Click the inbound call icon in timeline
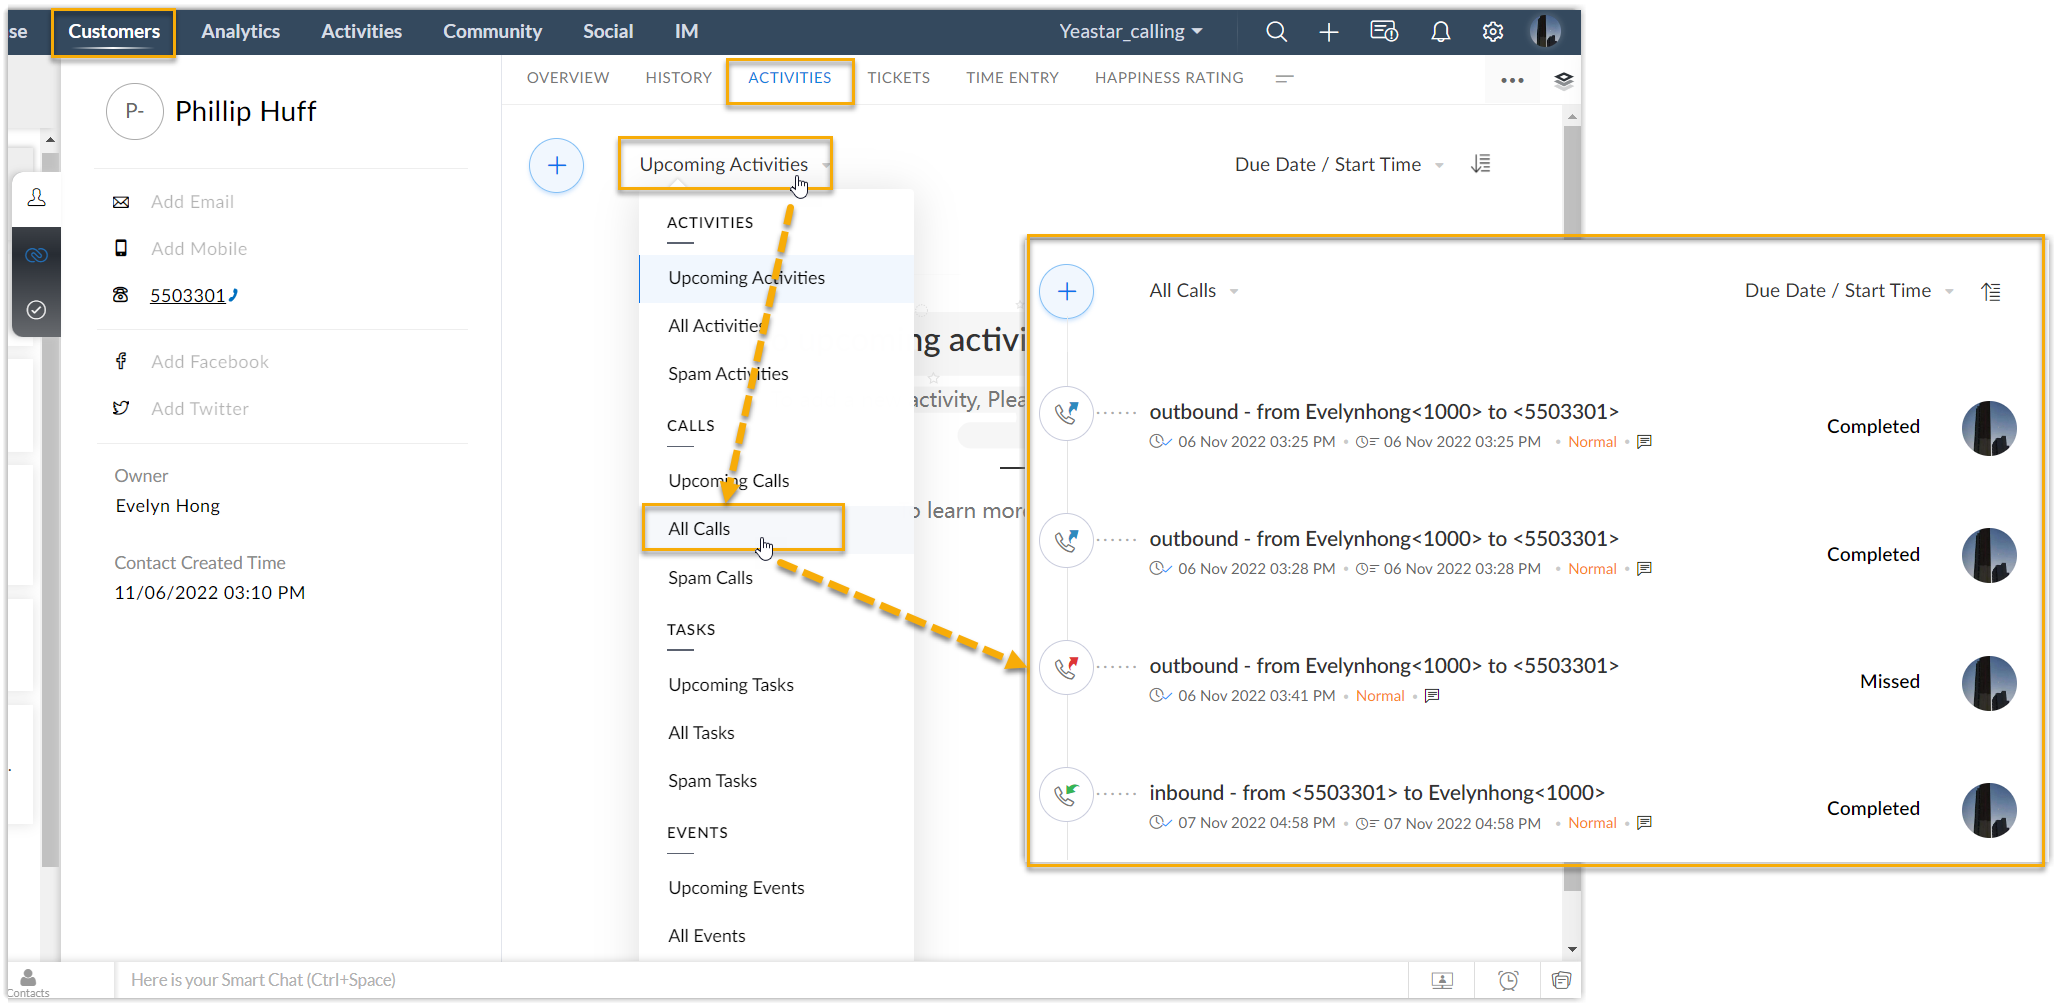The height and width of the screenshot is (1008, 2055). click(1067, 795)
